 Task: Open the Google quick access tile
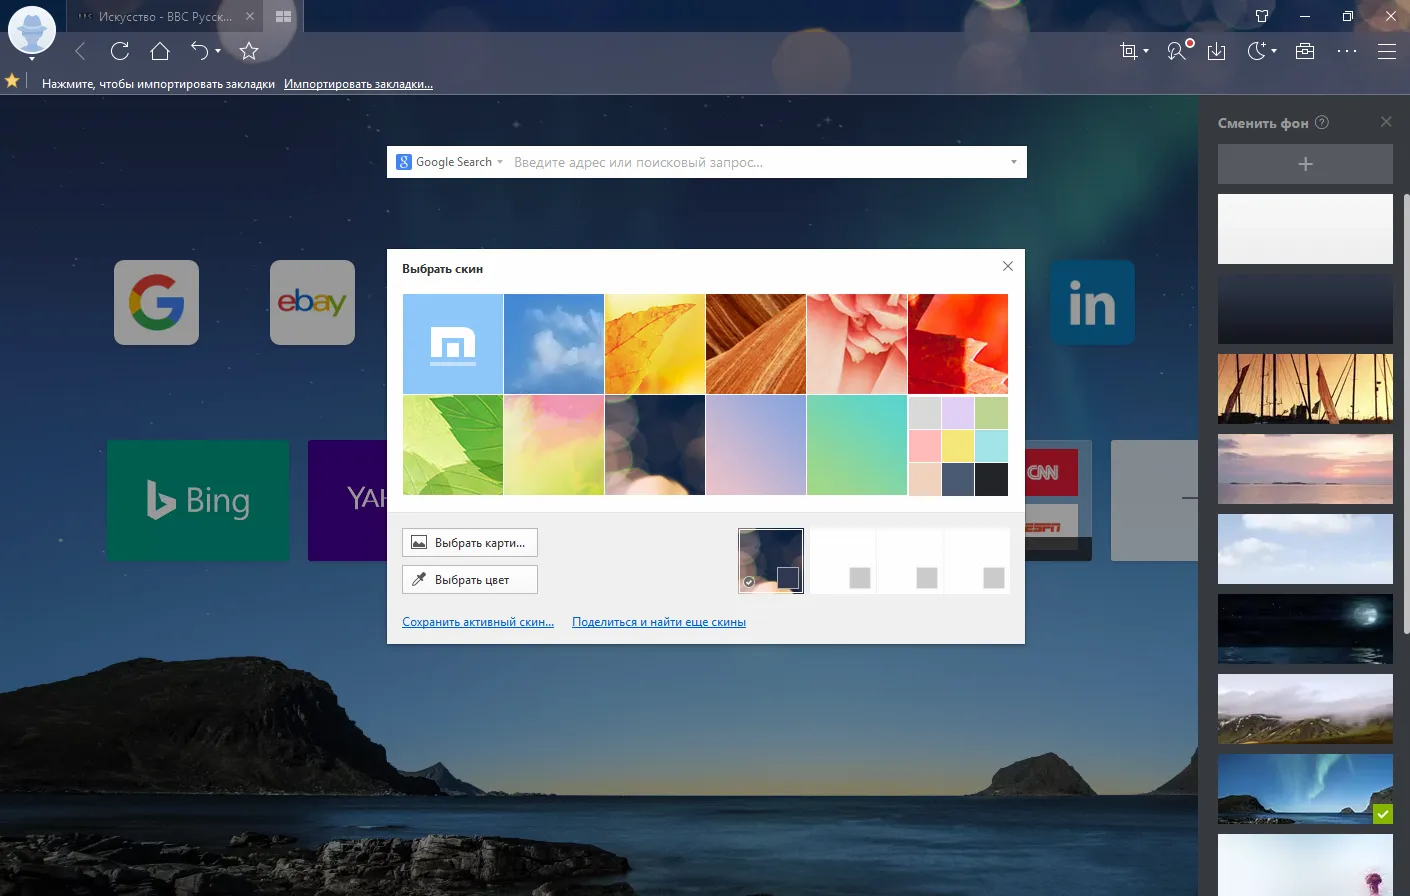156,303
